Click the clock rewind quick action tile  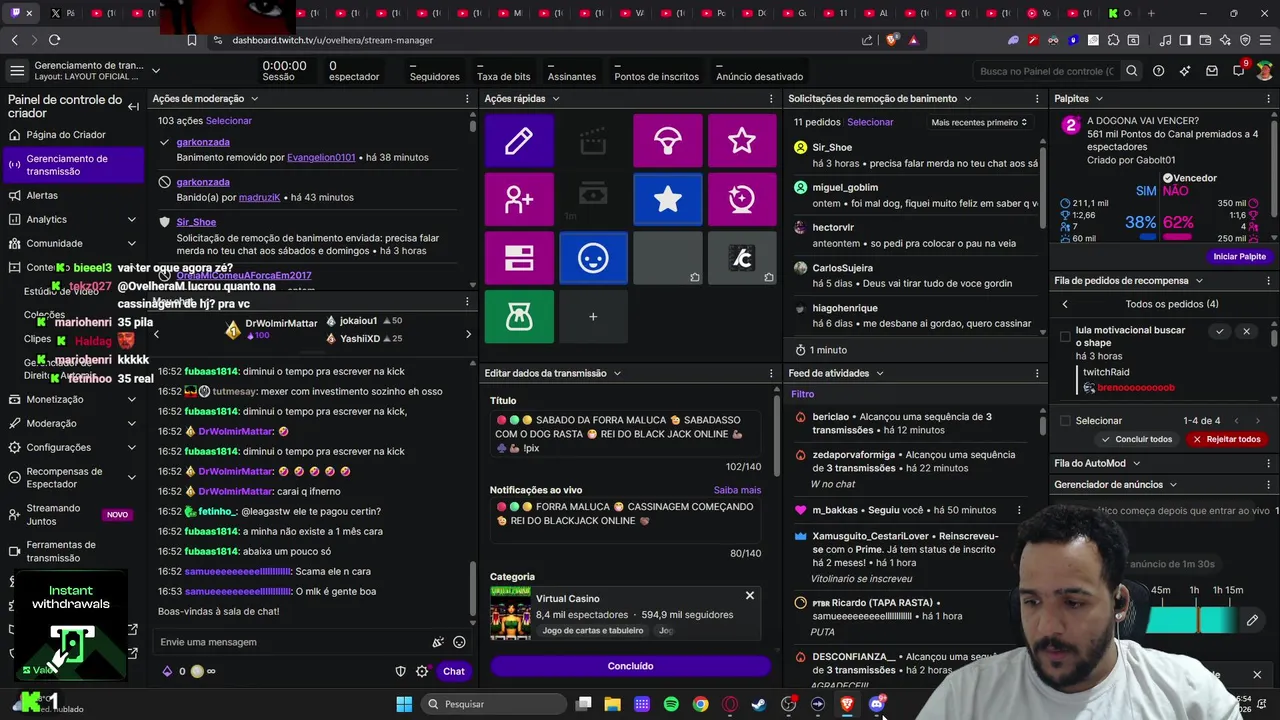(742, 199)
